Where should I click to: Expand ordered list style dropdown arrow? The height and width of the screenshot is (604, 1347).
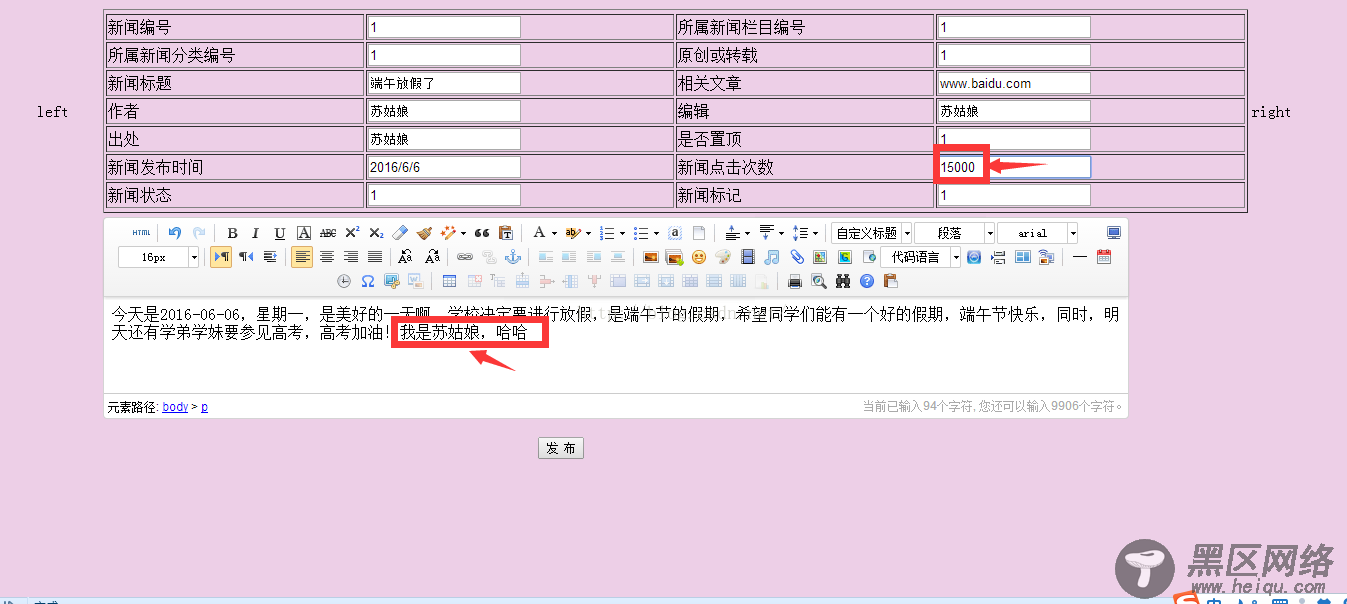[x=622, y=233]
